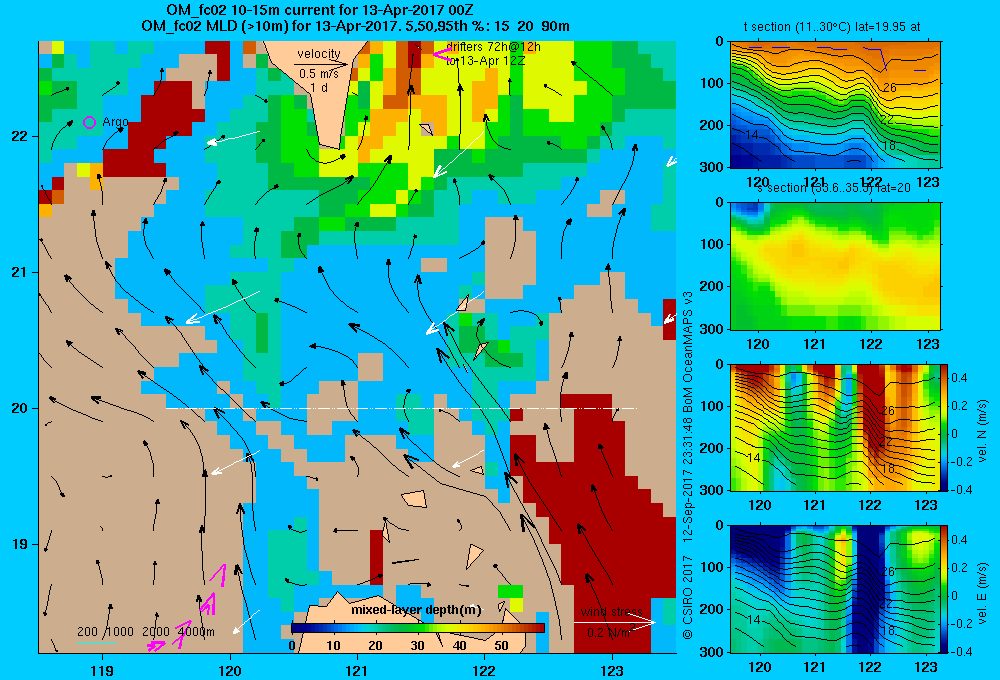
Task: Click the 'Argo' legend label
Action: coord(115,122)
